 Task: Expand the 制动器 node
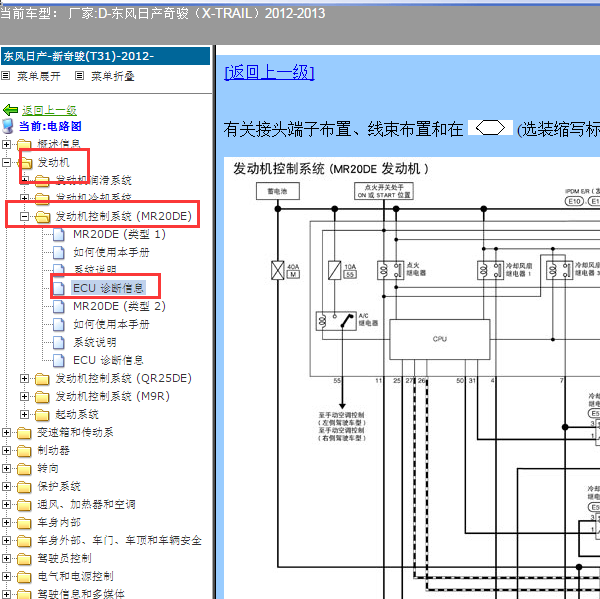6,450
